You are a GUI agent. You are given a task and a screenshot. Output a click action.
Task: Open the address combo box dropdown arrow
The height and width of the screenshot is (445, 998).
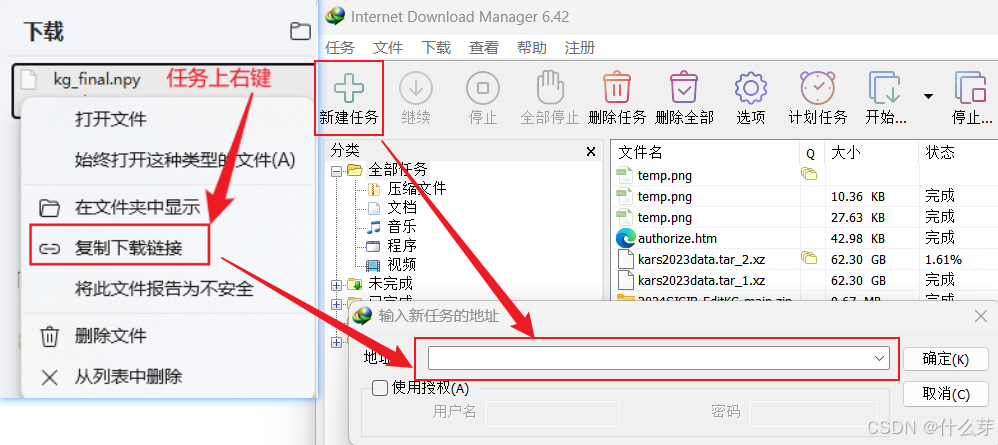880,358
